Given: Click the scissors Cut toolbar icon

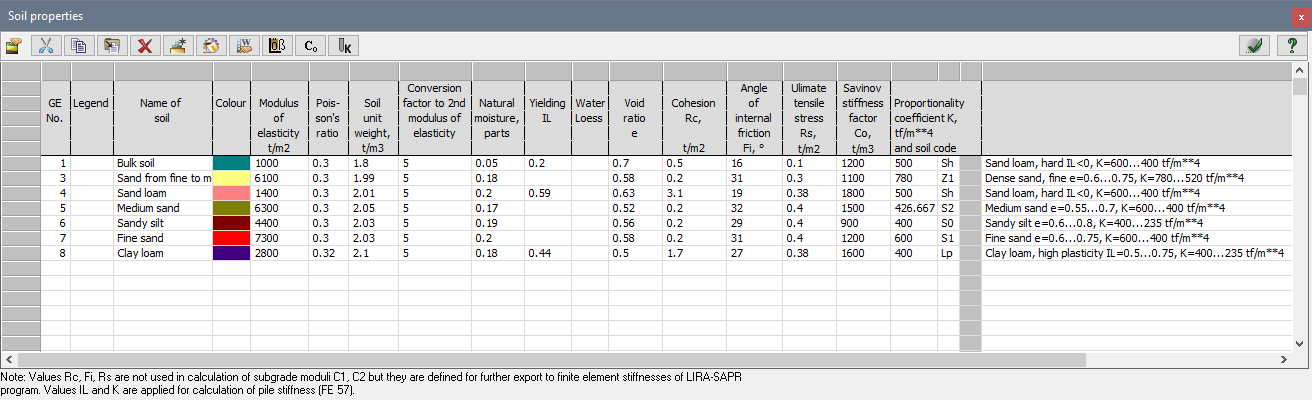Looking at the screenshot, I should tap(46, 45).
